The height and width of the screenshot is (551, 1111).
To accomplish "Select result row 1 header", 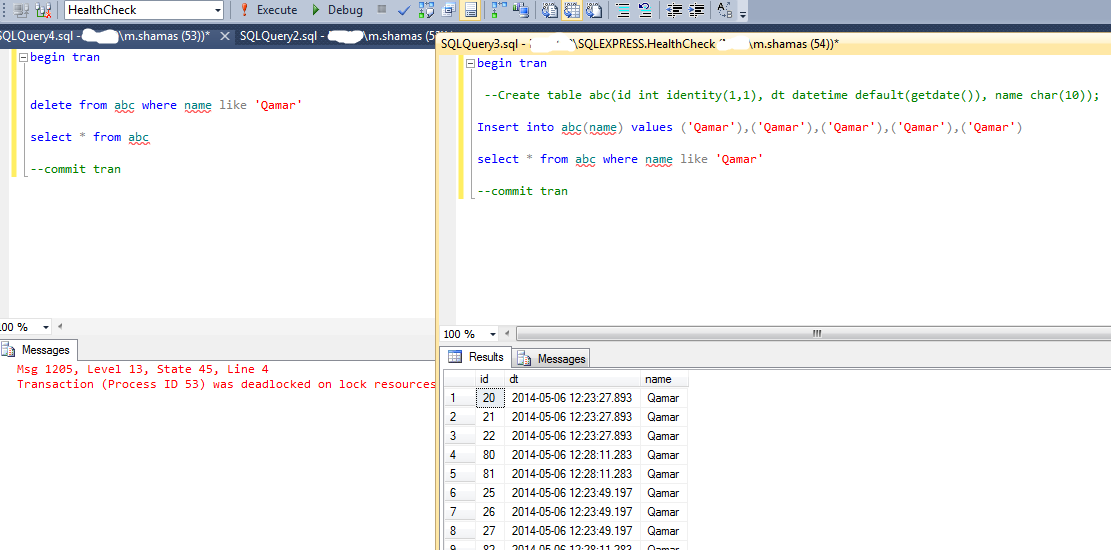I will click(459, 398).
